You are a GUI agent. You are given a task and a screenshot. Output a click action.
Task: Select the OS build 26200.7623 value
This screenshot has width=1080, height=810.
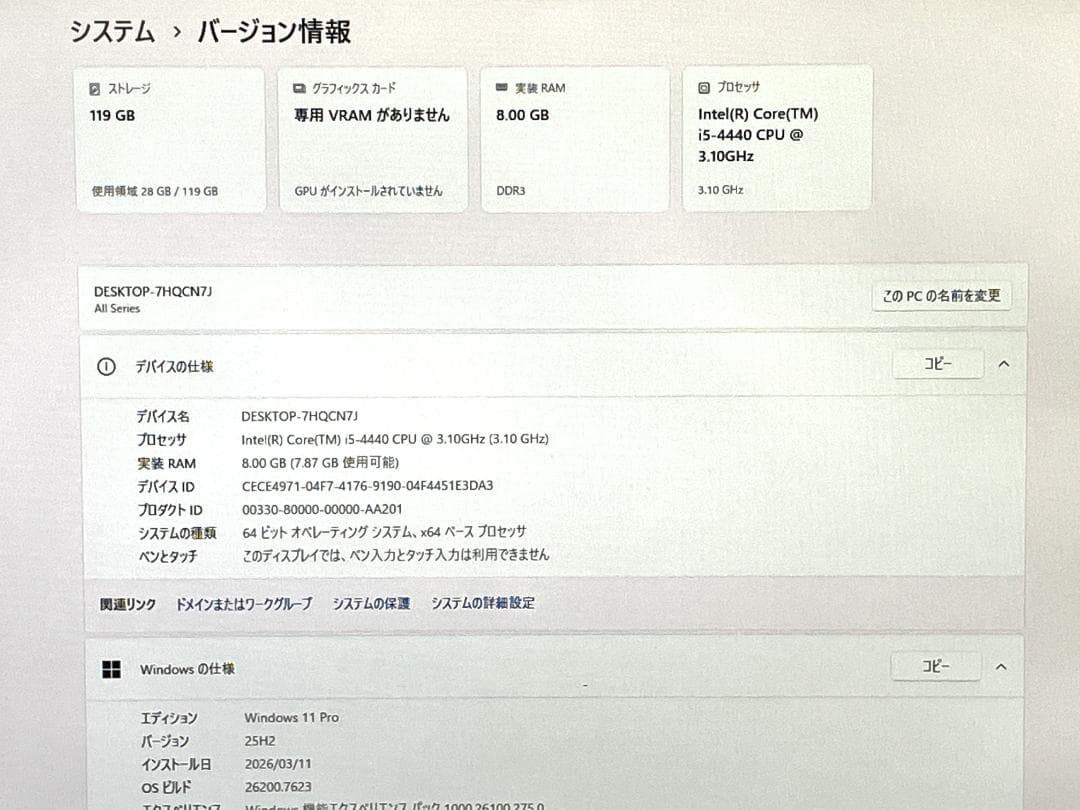278,787
